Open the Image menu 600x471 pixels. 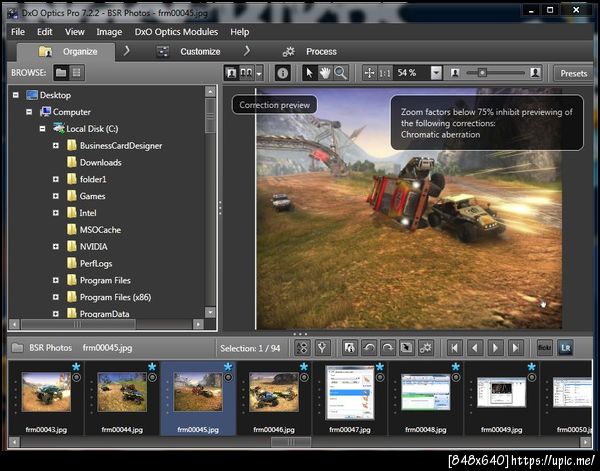tap(109, 32)
